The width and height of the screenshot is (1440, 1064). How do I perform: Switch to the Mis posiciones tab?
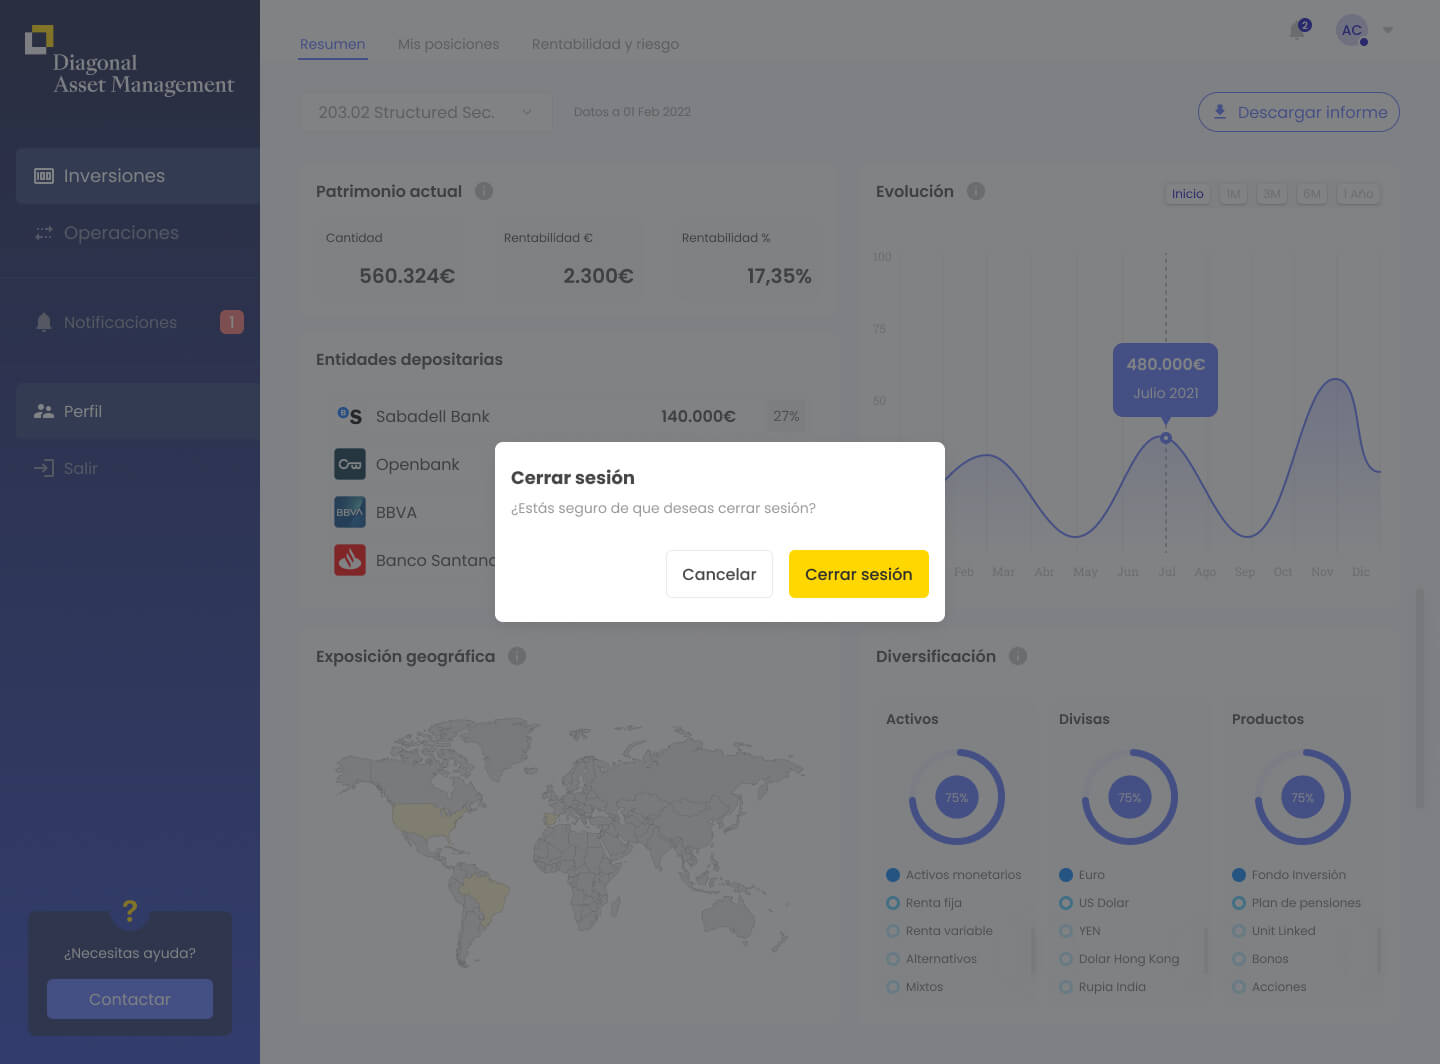pyautogui.click(x=448, y=44)
